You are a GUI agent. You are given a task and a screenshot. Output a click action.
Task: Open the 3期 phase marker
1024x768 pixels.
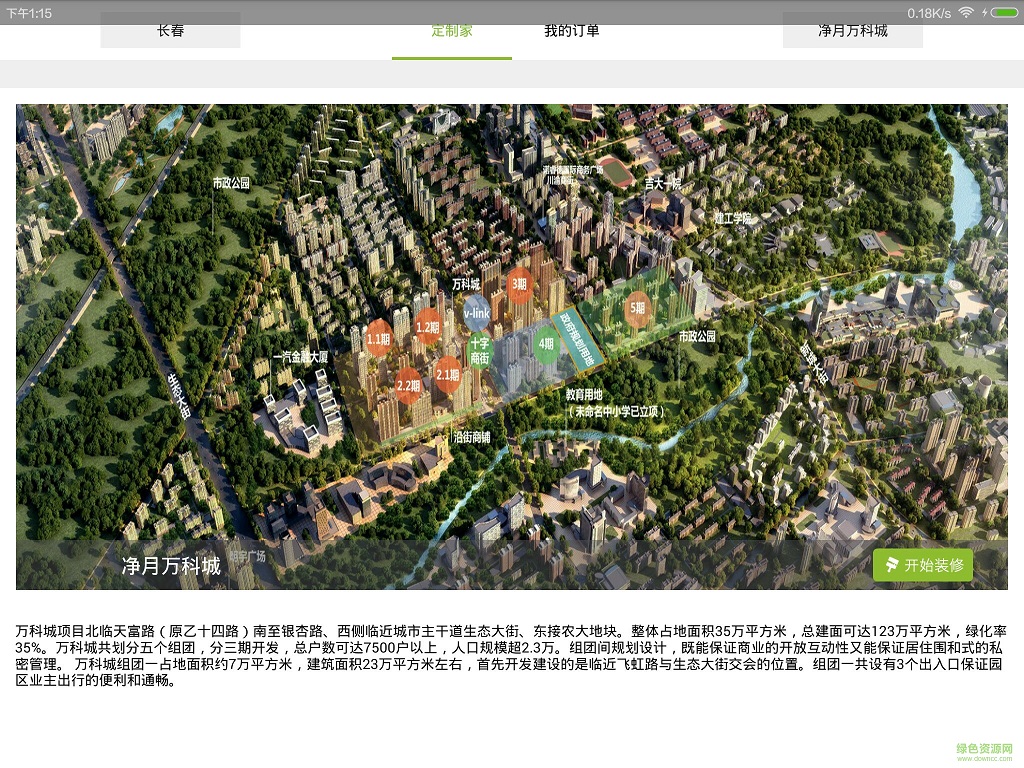518,285
